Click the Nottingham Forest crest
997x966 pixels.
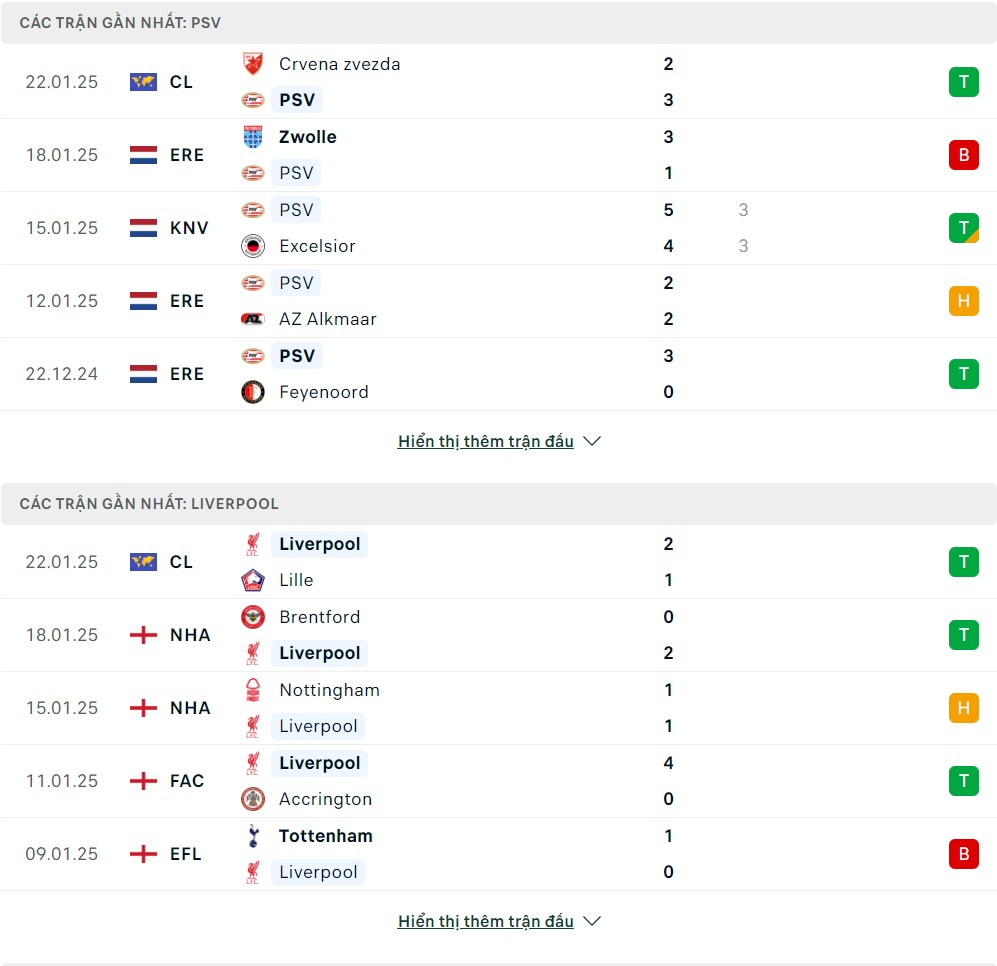(x=253, y=690)
